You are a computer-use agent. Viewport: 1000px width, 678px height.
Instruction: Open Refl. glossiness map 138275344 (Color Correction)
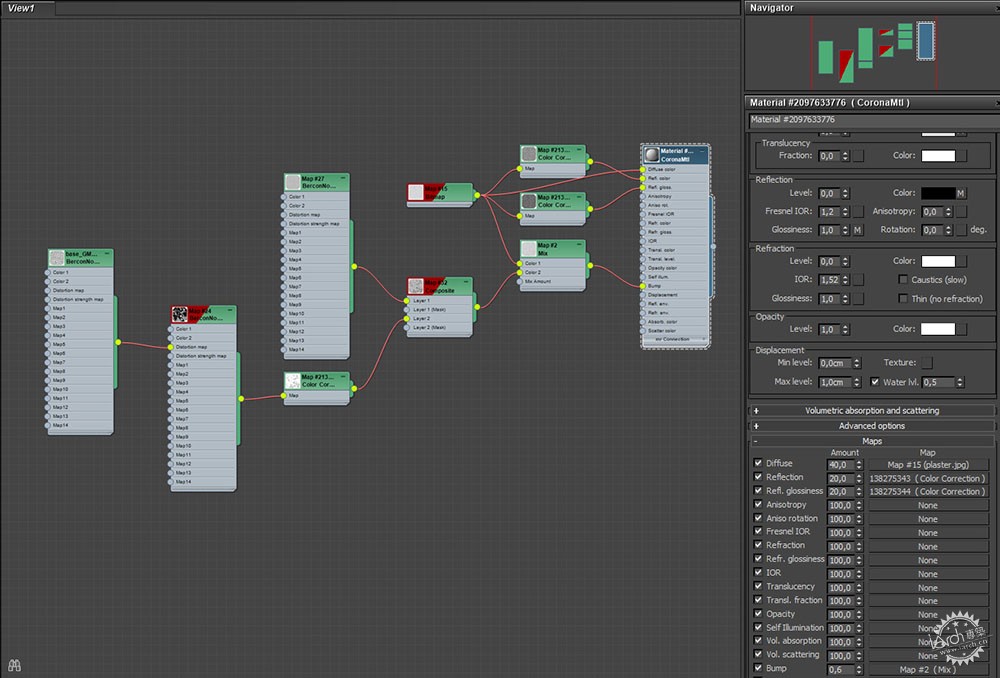point(928,492)
